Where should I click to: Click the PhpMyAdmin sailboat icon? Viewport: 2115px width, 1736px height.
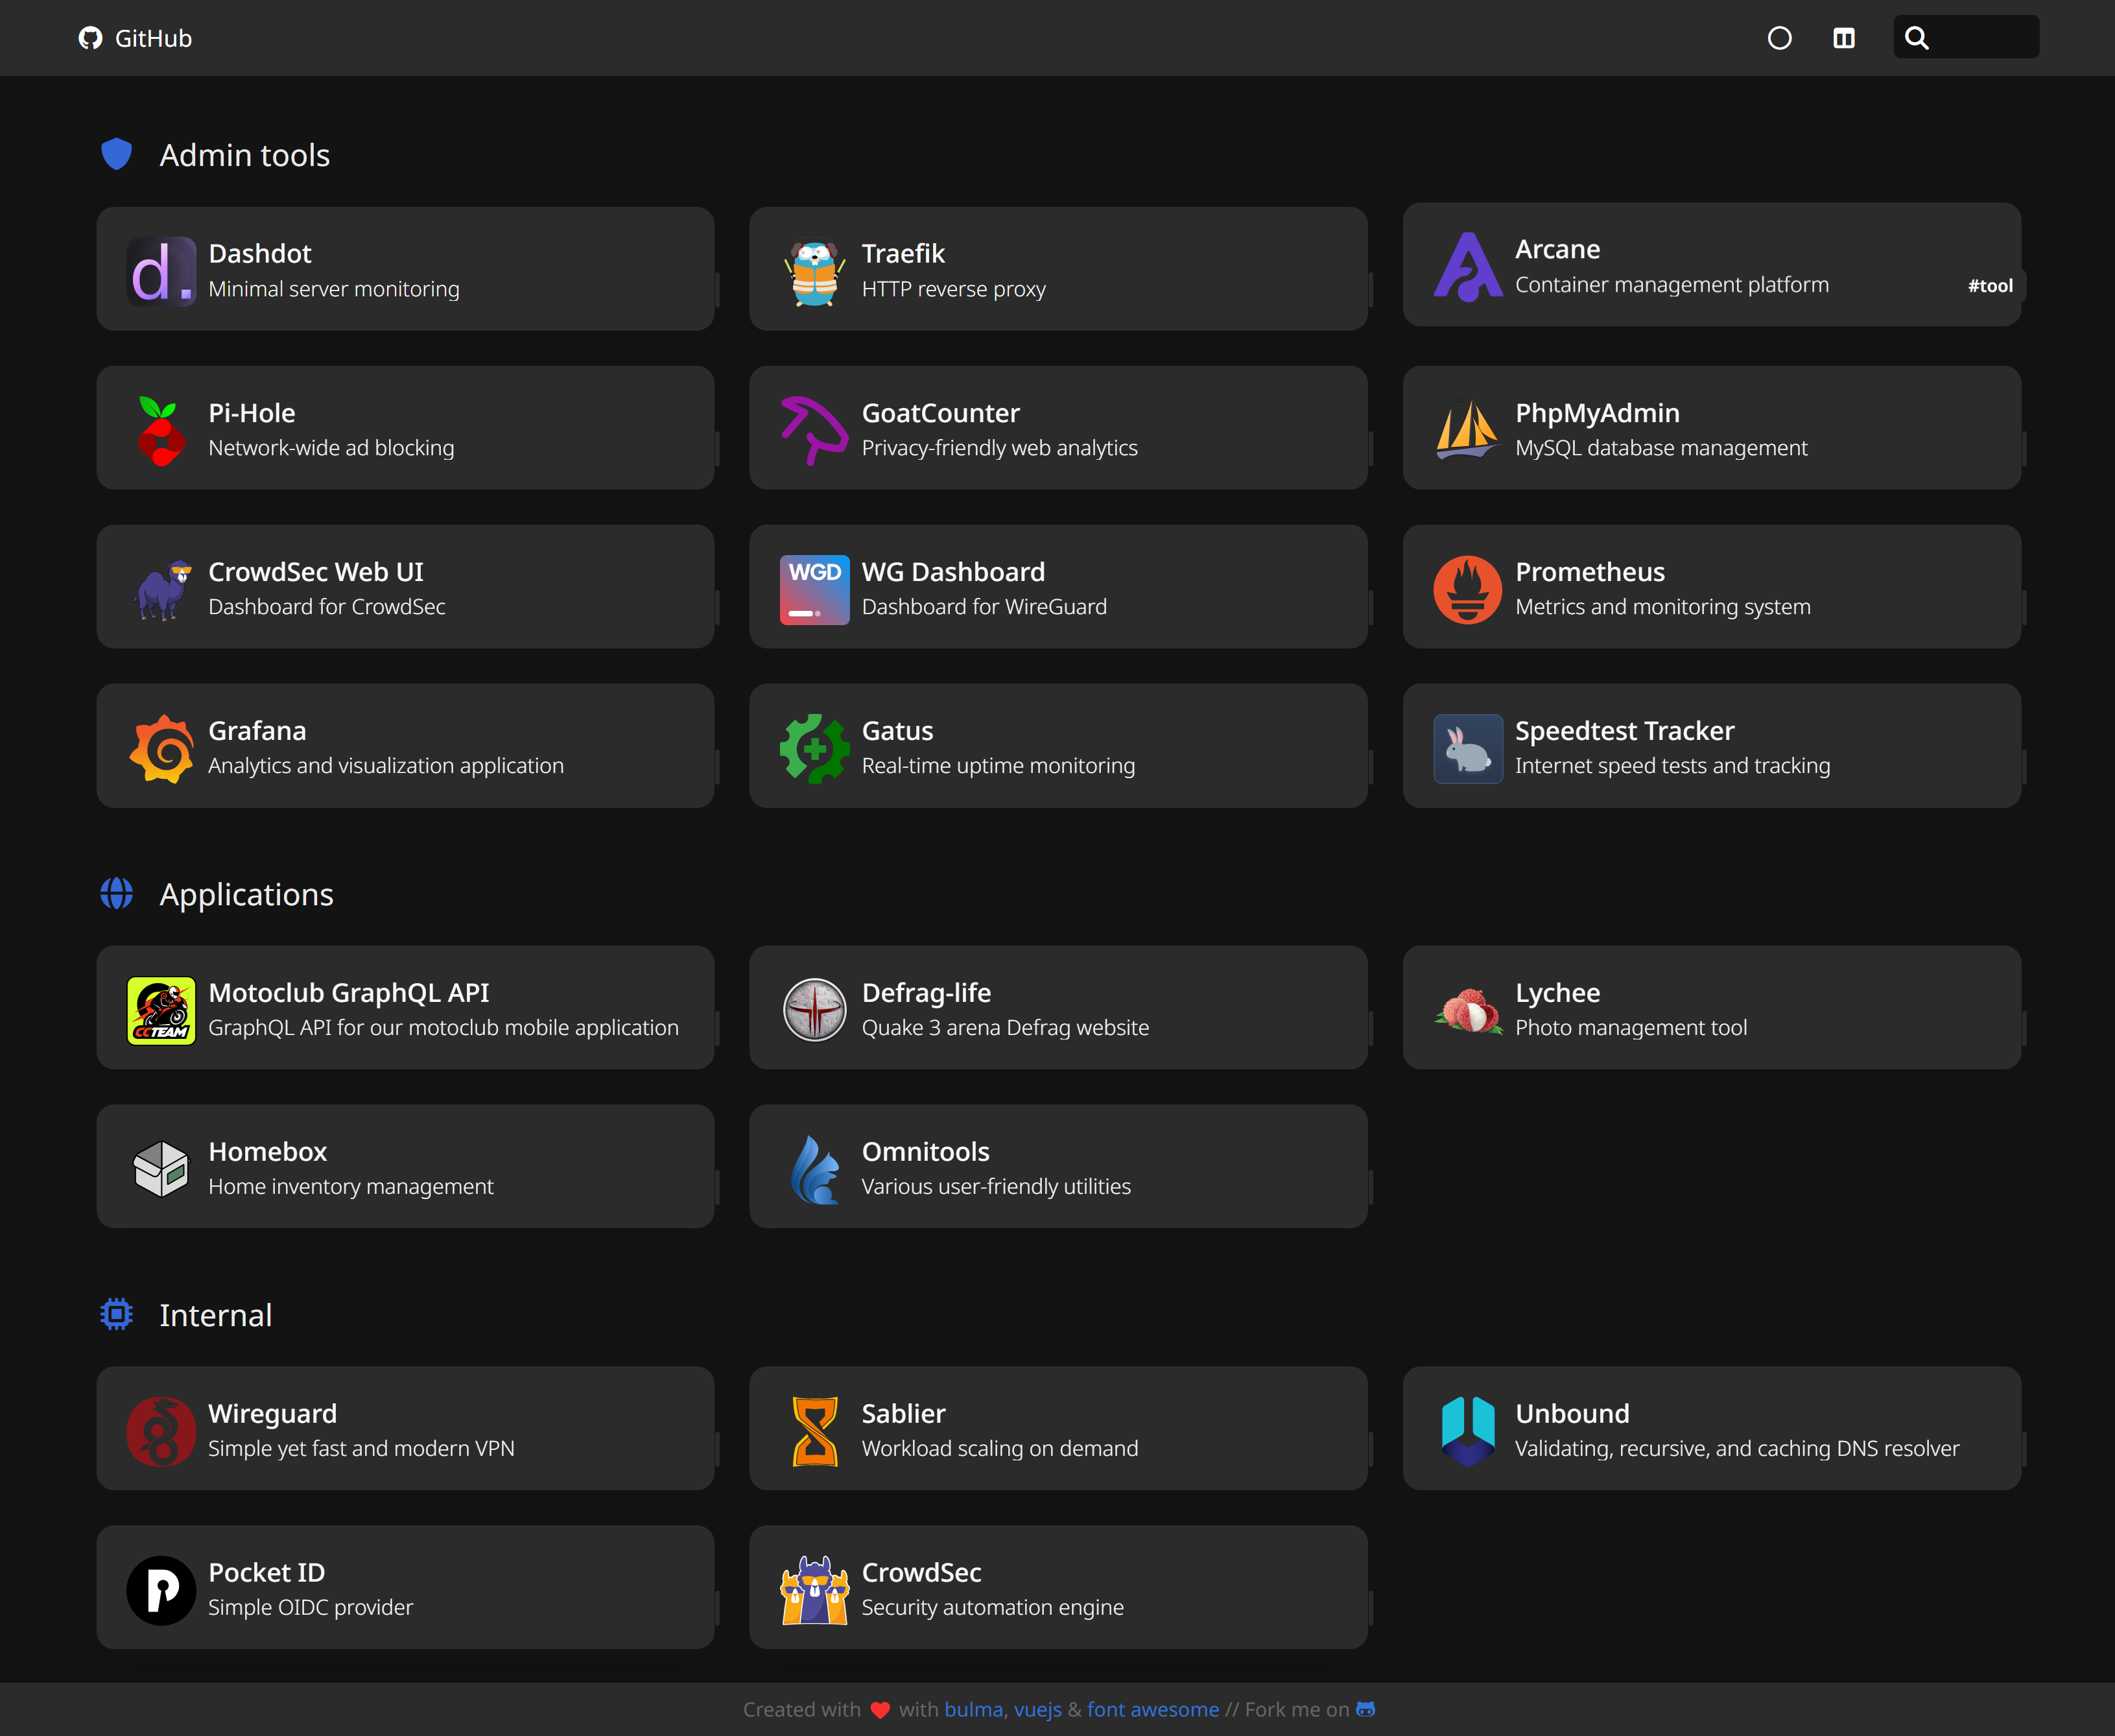pyautogui.click(x=1467, y=430)
